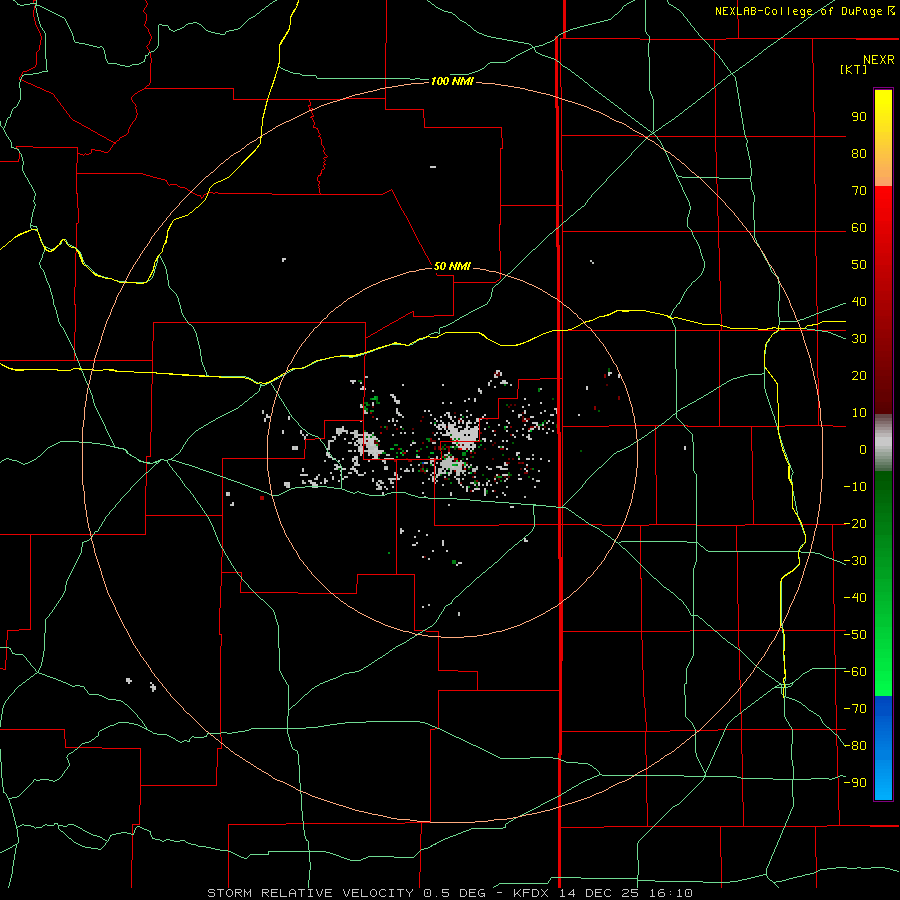900x900 pixels.
Task: Click the 80 value on the velocity scale
Action: [859, 154]
